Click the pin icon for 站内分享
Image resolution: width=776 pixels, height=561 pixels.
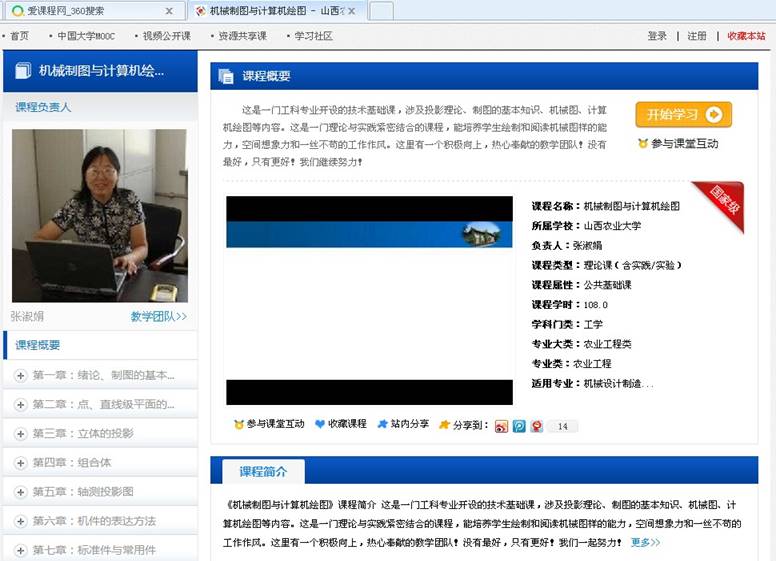382,424
